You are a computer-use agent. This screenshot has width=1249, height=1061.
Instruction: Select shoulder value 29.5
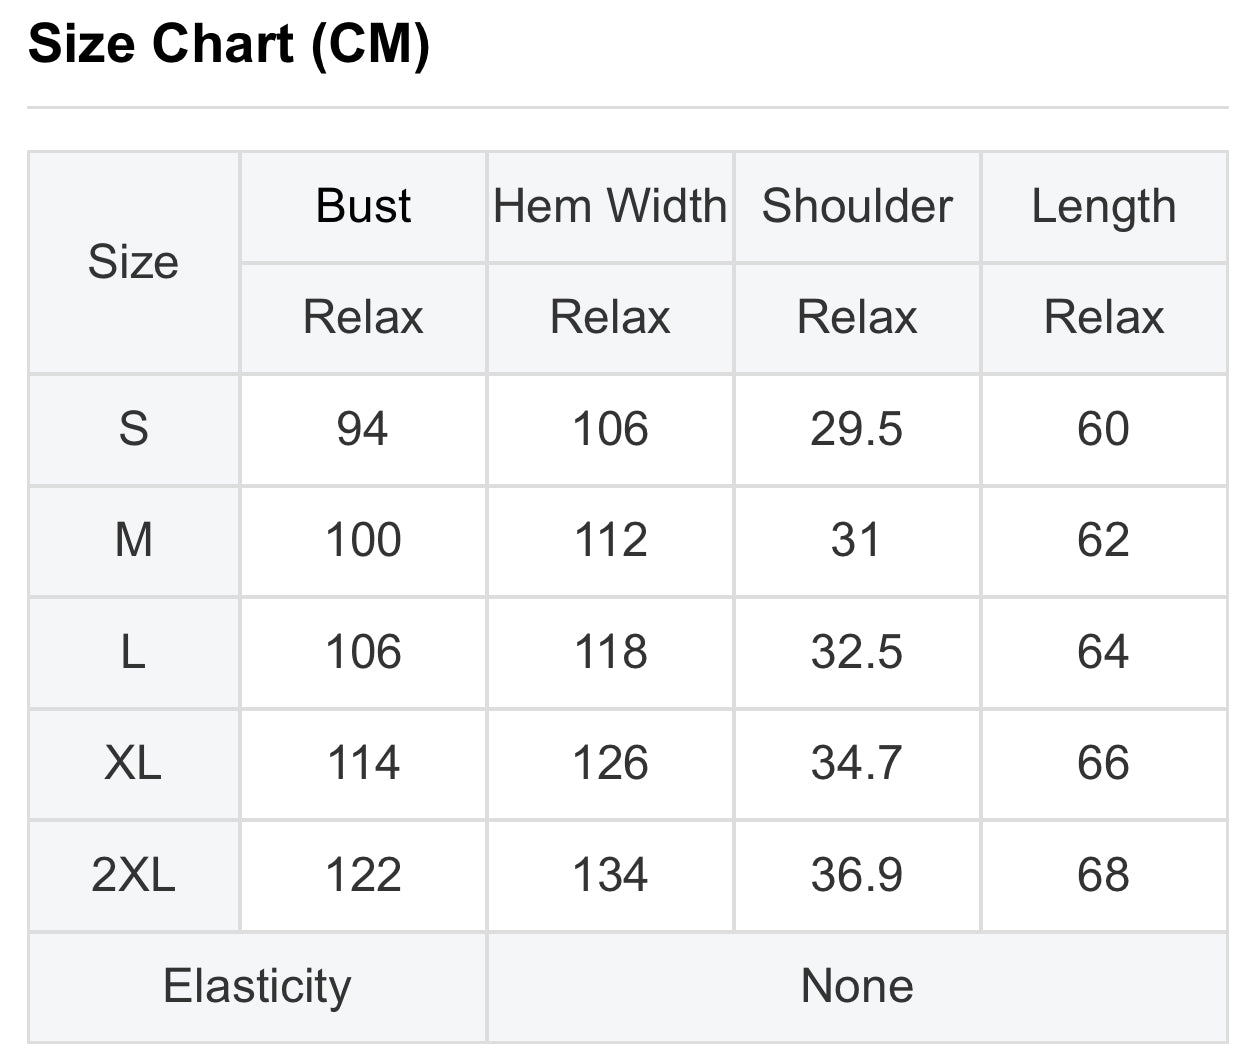857,429
